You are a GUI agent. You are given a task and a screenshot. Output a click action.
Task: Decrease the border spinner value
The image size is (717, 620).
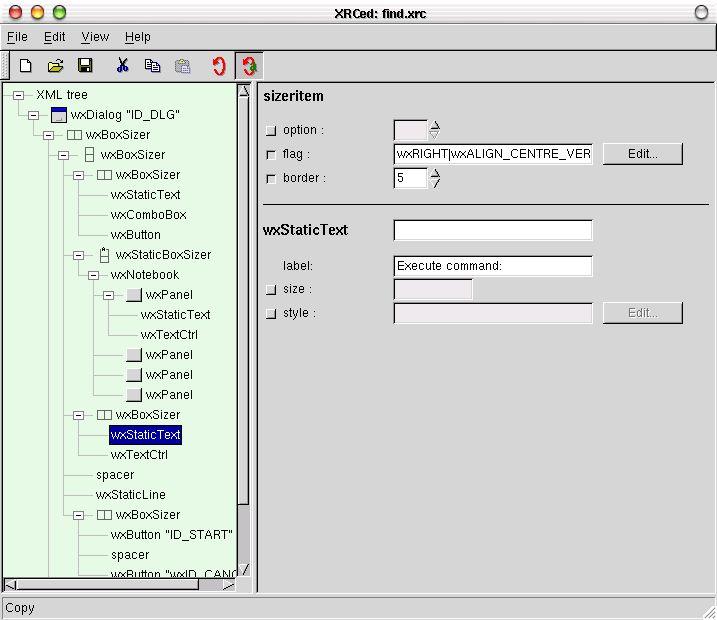(435, 183)
